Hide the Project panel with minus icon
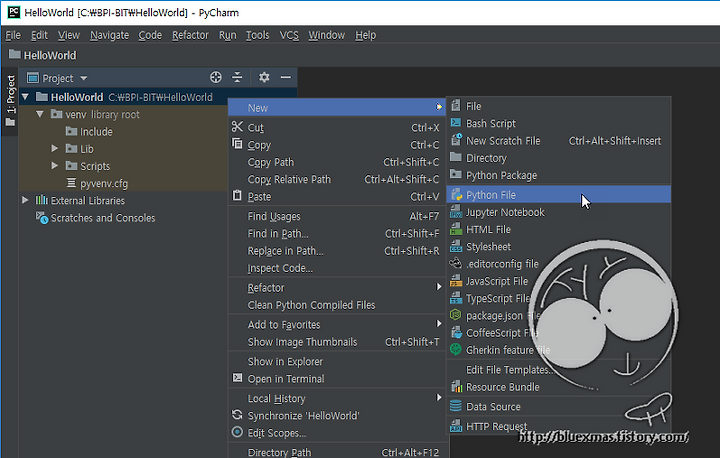Screen dimensions: 720x458 pos(286,77)
